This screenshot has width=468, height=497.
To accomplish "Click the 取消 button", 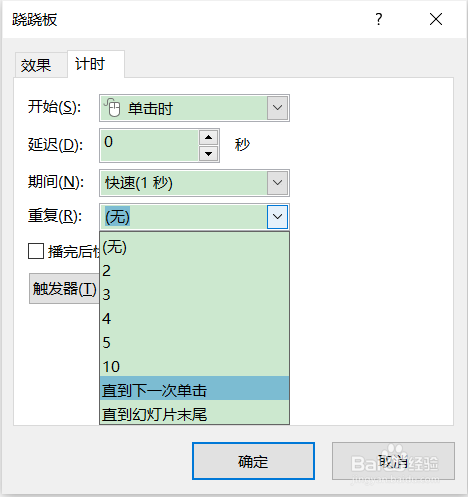I will coord(393,461).
